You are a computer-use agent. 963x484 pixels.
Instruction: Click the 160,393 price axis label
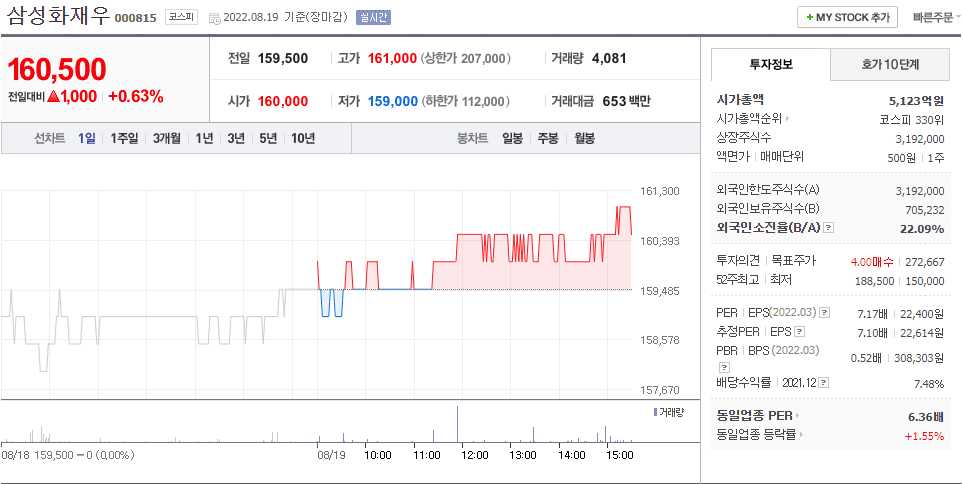[661, 241]
